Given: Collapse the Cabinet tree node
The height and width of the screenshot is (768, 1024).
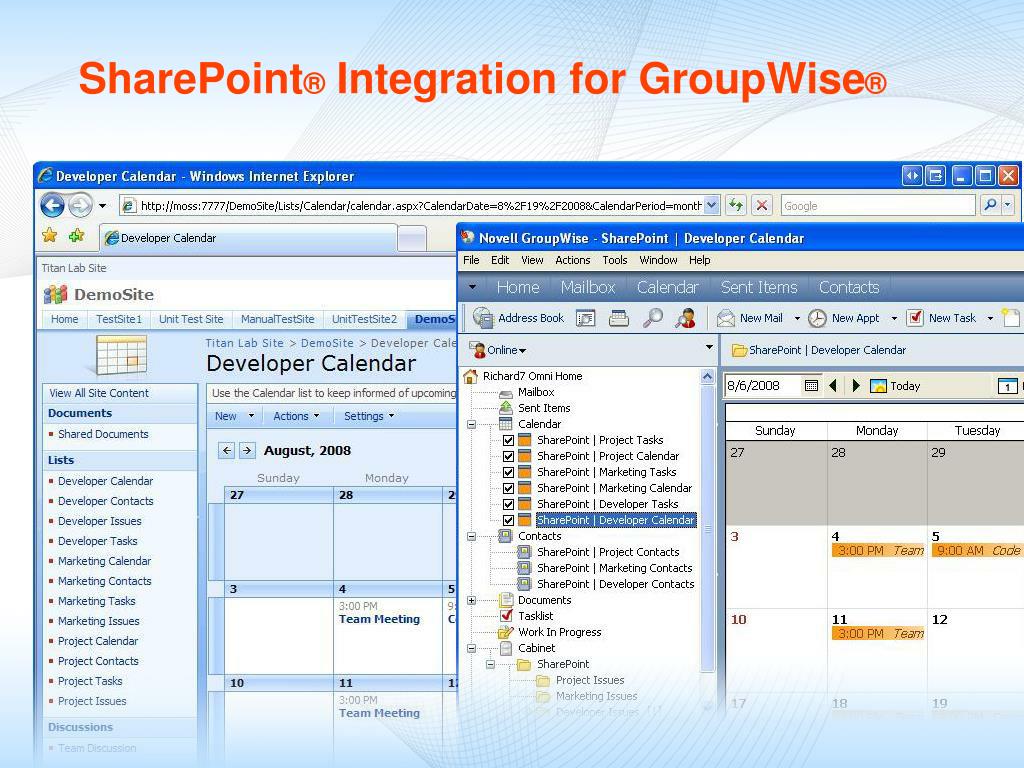Looking at the screenshot, I should pos(472,648).
